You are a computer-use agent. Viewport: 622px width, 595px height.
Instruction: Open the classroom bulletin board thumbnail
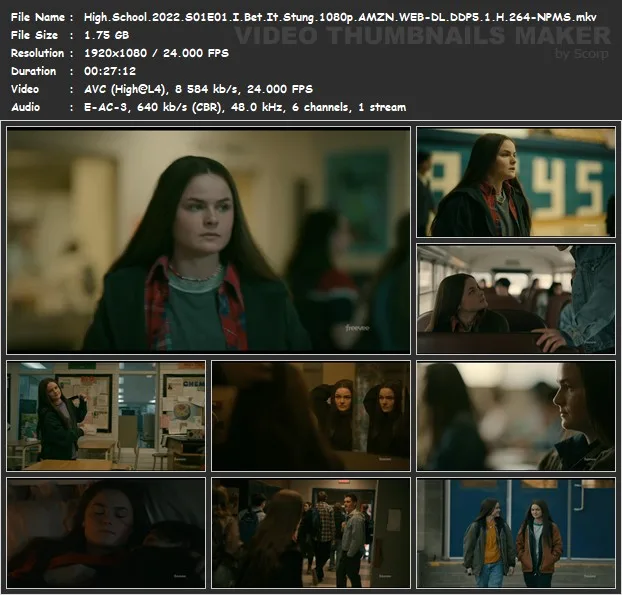coord(106,416)
